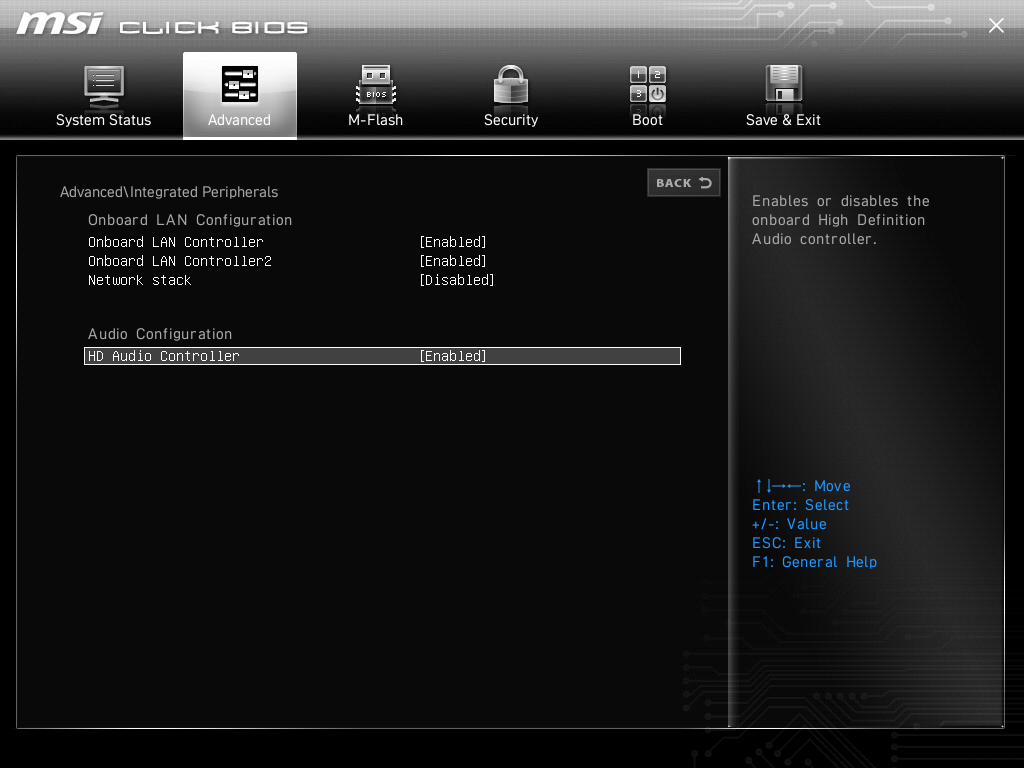Open the Boot numbered keys icon
The image size is (1024, 768).
click(x=647, y=85)
